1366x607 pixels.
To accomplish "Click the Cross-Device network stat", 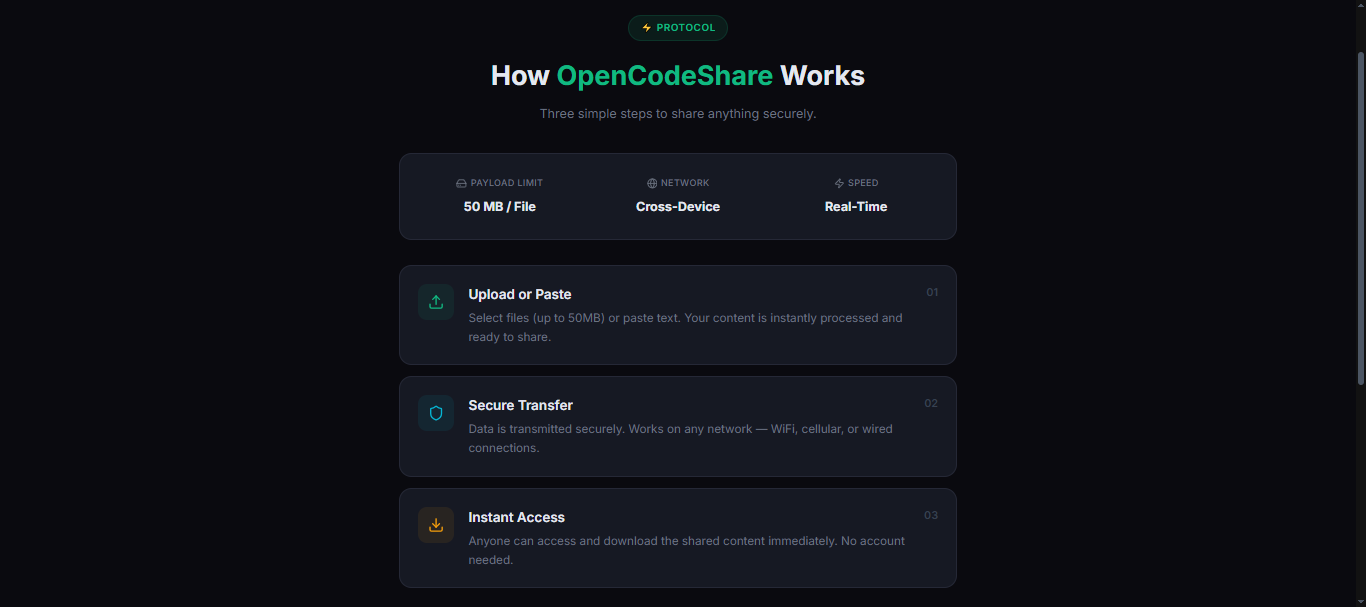I will 677,206.
